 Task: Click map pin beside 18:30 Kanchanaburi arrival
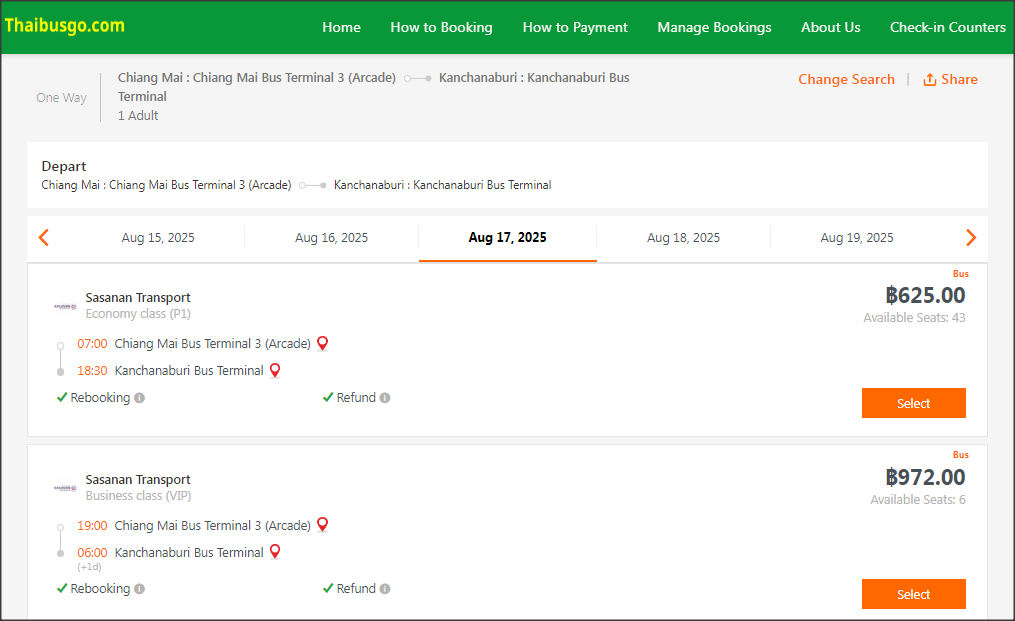point(275,370)
